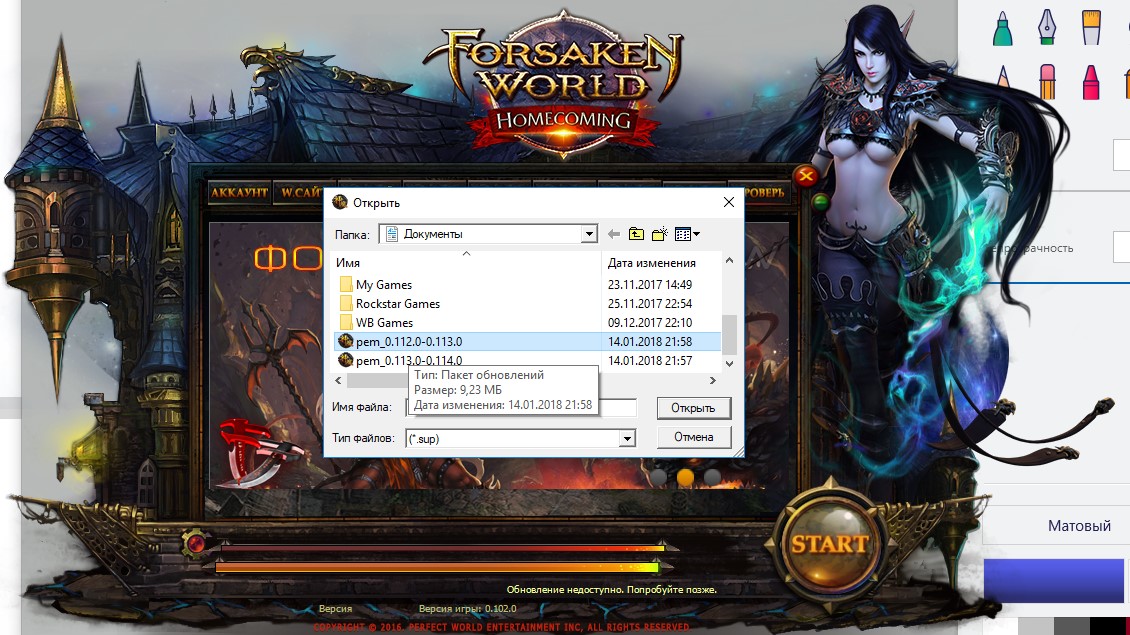Click the document icon beside Документы

(x=391, y=234)
